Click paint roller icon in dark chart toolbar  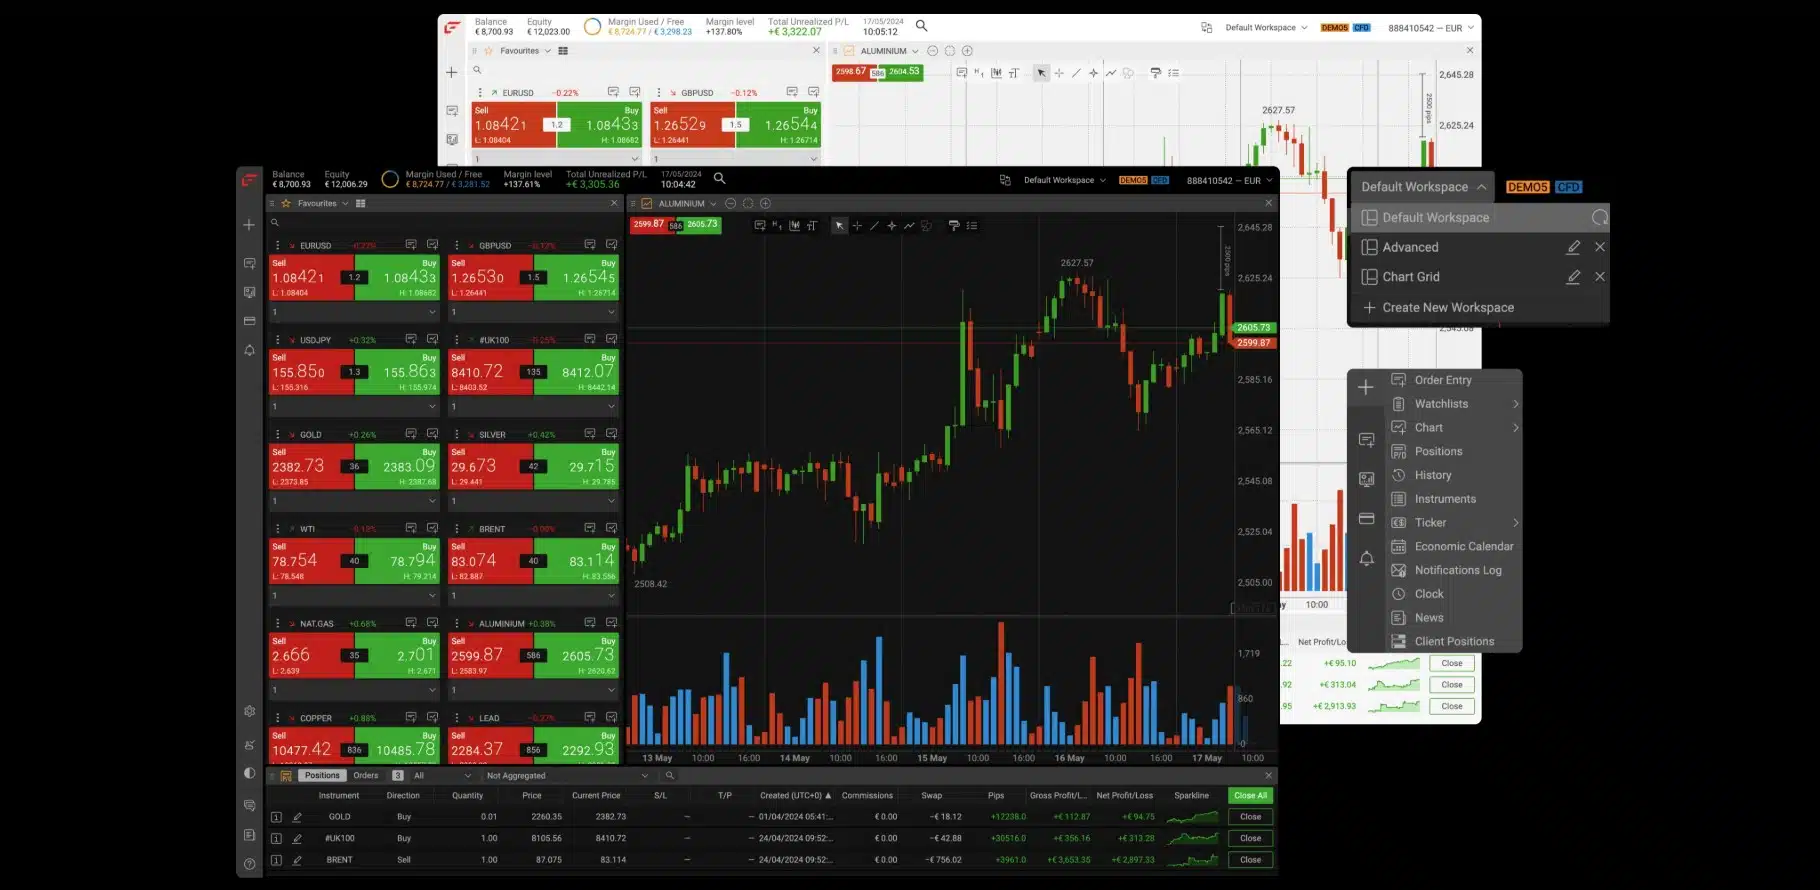pos(954,226)
